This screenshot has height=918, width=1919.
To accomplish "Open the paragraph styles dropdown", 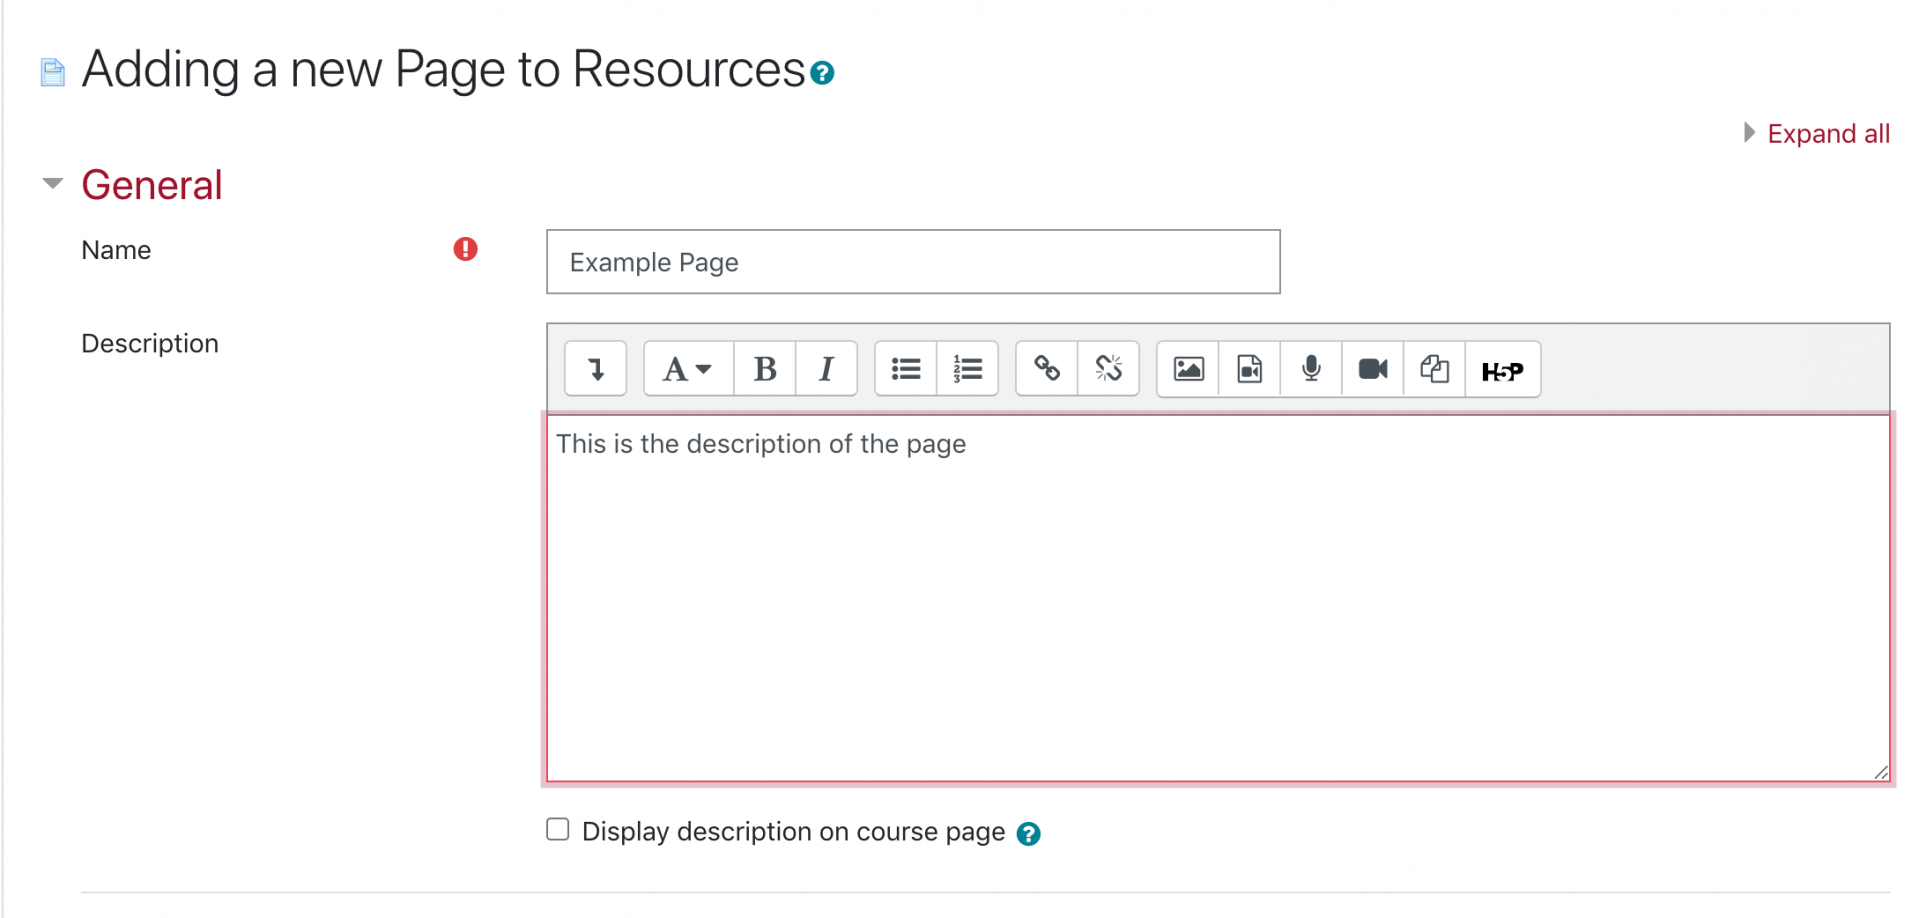I will [687, 369].
